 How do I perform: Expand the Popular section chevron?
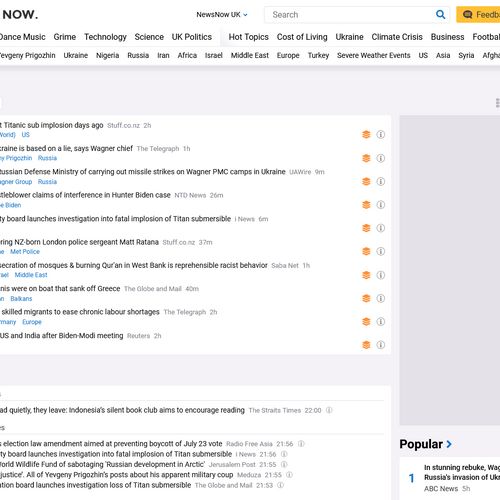pos(449,444)
